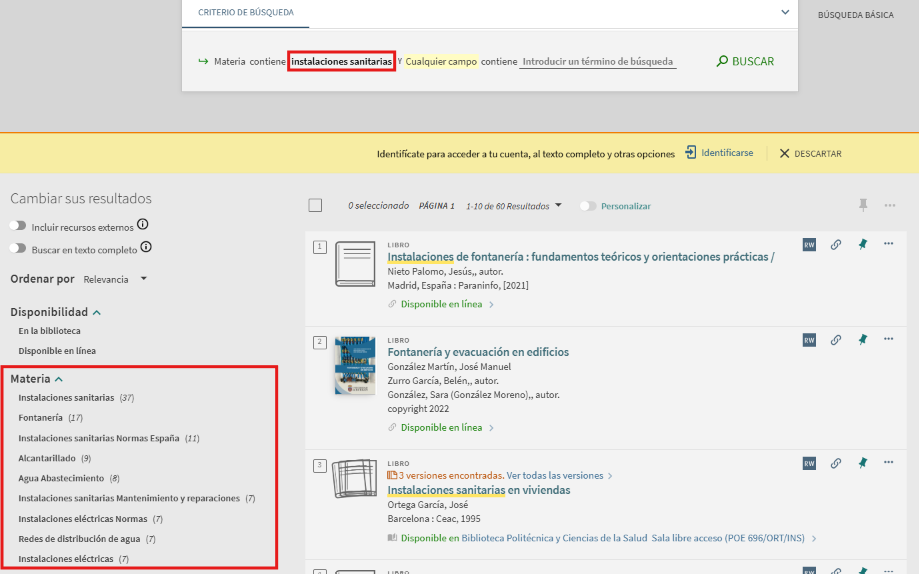Click permalink icon for Instalaciones de fontanería
919x574 pixels.
[836, 244]
